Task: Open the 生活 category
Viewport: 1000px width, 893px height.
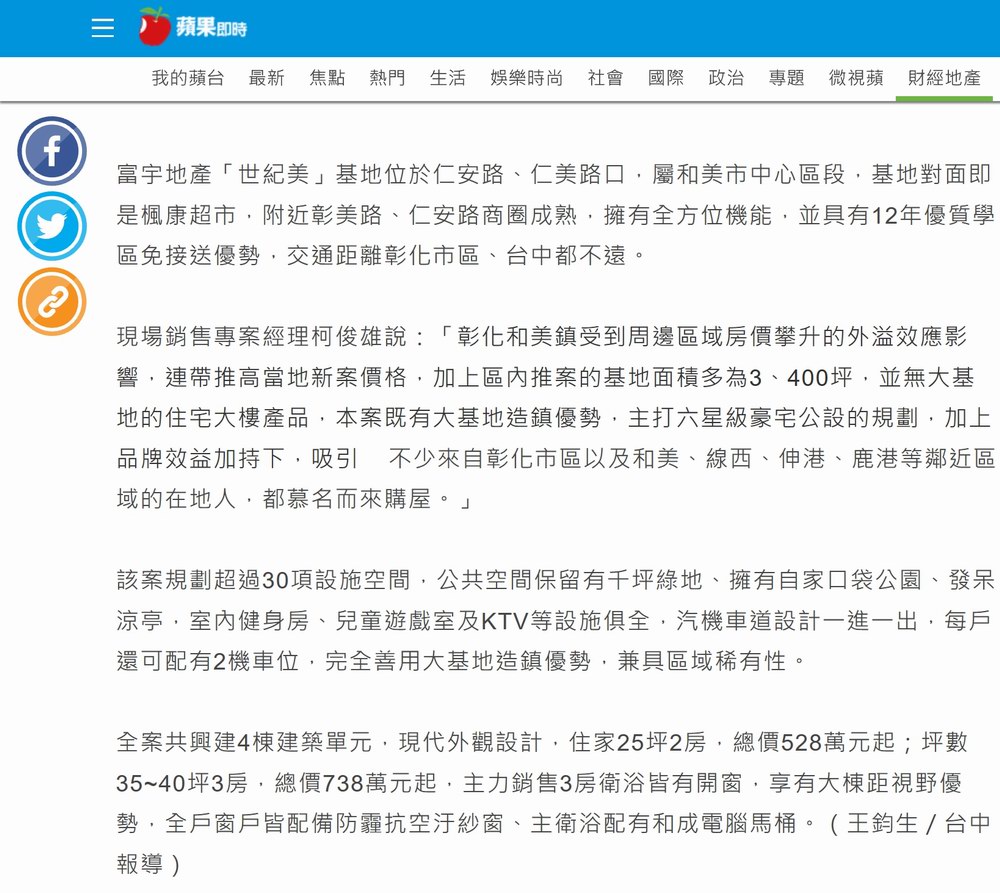Action: click(447, 78)
